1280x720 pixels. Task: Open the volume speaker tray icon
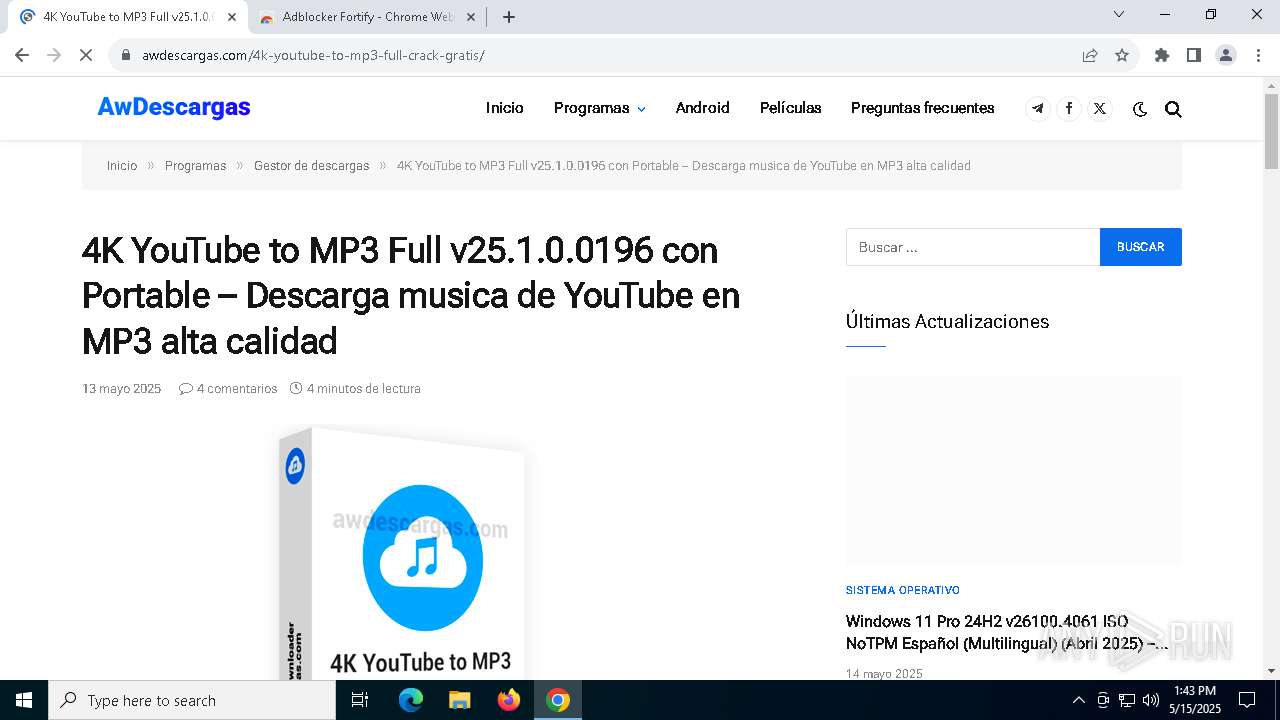pos(1151,700)
